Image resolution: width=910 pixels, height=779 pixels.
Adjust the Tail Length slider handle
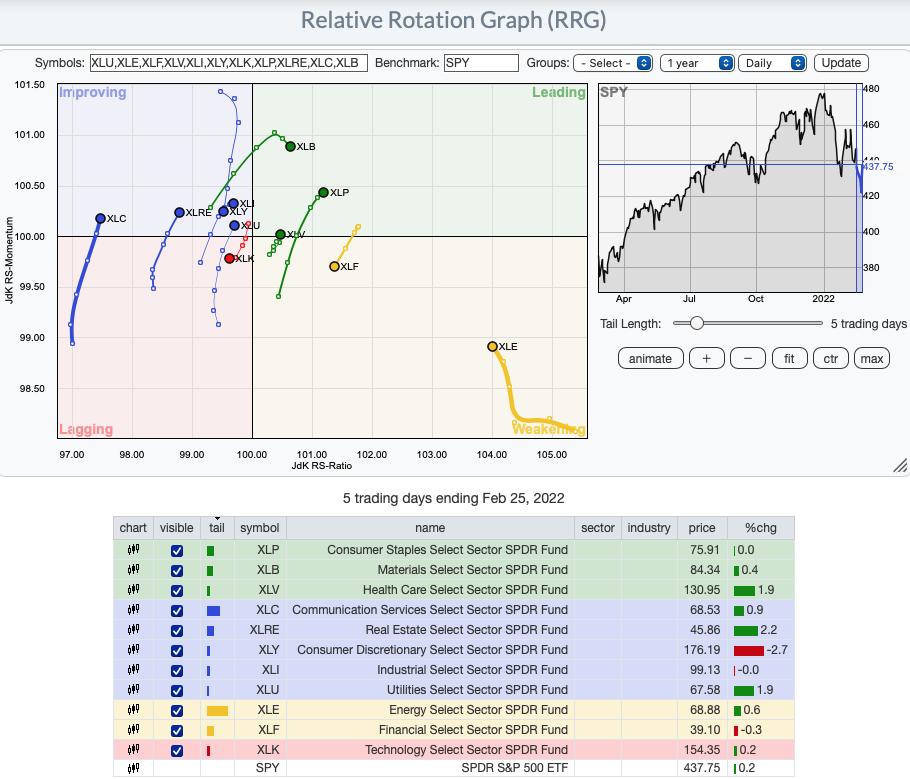tap(696, 324)
